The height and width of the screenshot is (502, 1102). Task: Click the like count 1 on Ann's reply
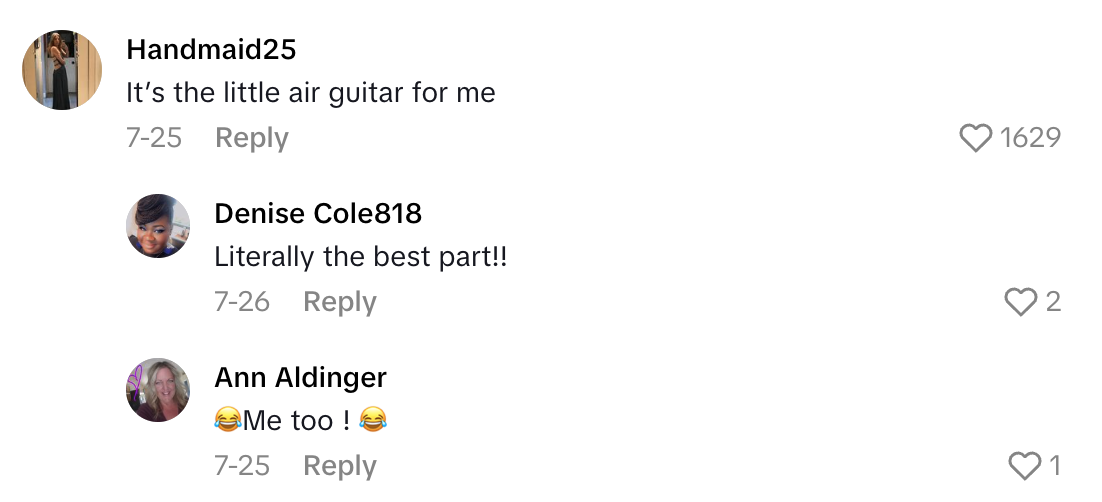1053,466
